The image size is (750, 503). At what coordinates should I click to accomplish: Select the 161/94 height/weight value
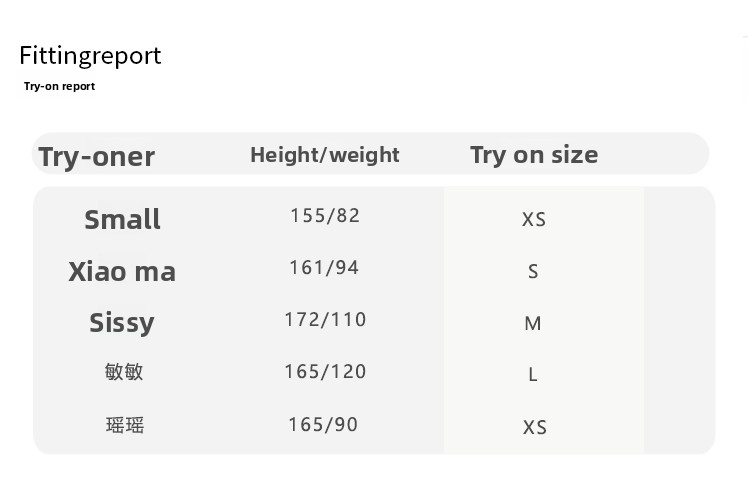click(324, 268)
